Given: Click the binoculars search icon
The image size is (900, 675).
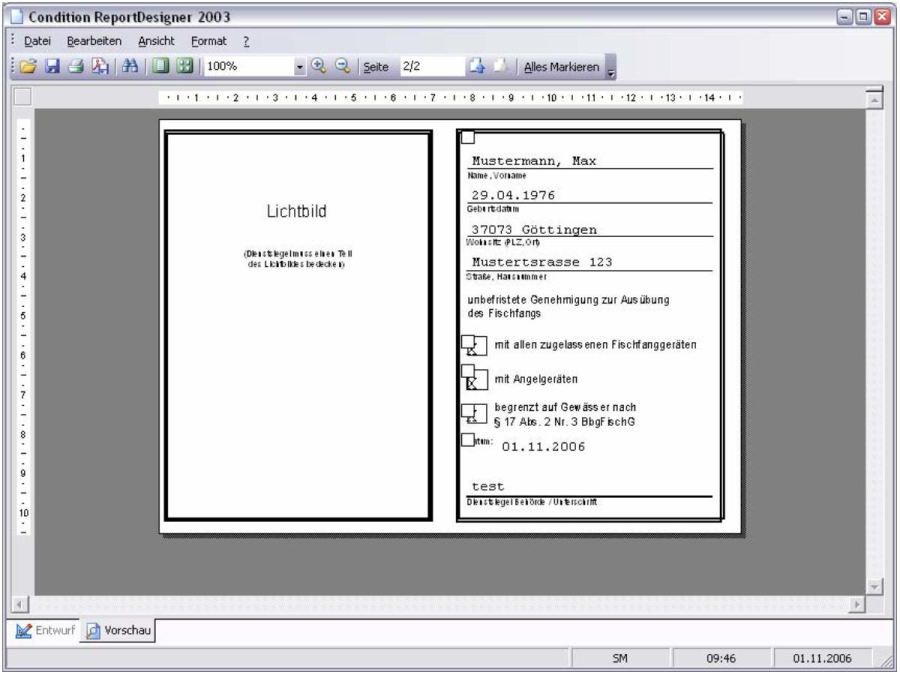Looking at the screenshot, I should 130,67.
